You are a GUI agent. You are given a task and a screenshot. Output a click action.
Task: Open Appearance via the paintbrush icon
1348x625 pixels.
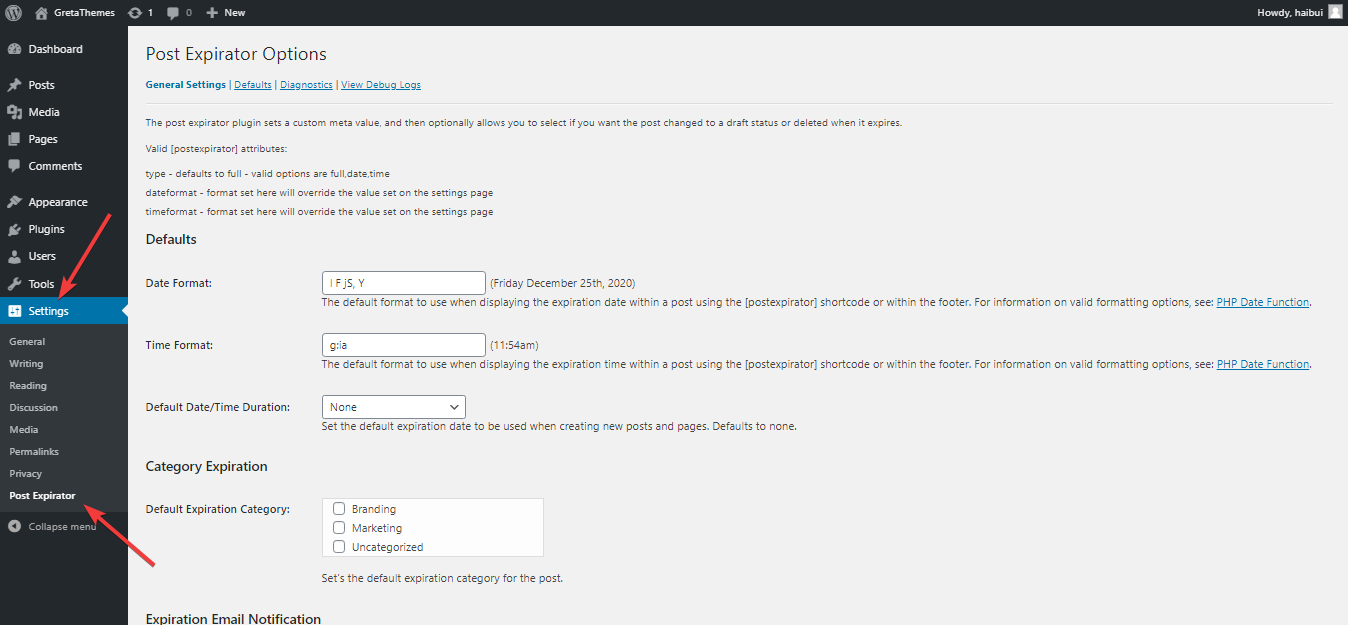(15, 201)
